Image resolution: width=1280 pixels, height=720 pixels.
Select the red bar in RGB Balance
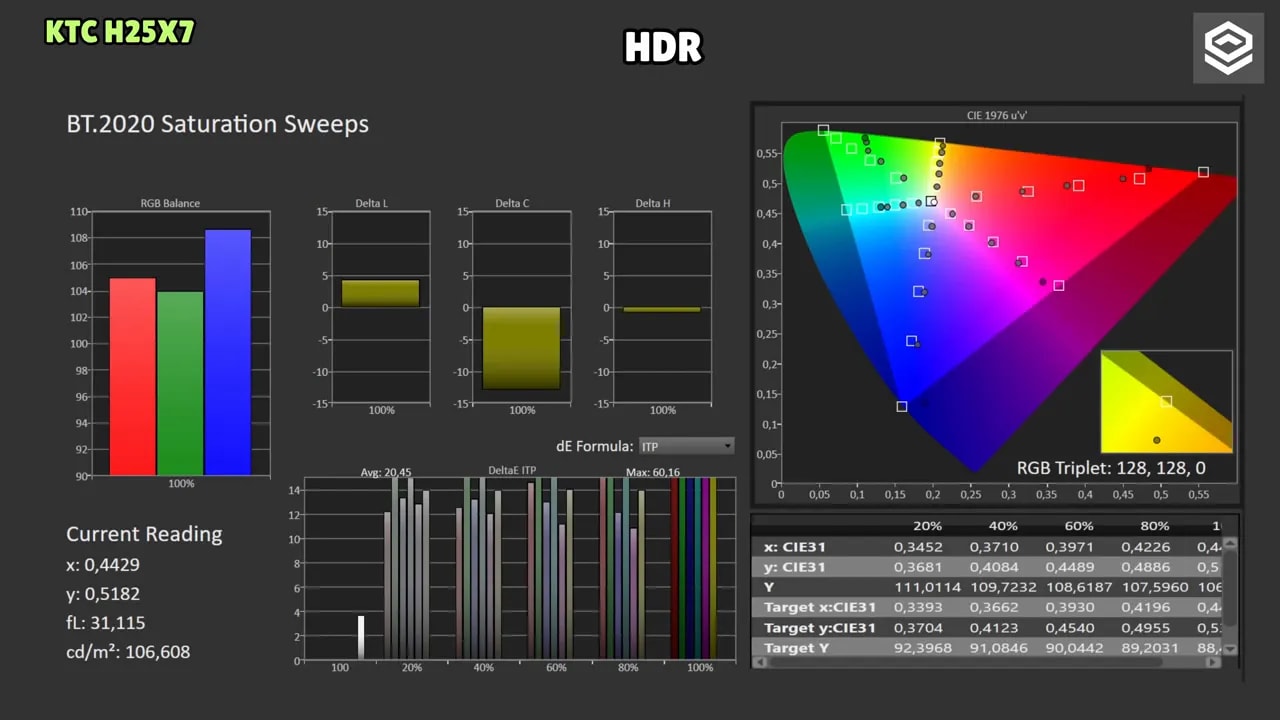pos(132,376)
